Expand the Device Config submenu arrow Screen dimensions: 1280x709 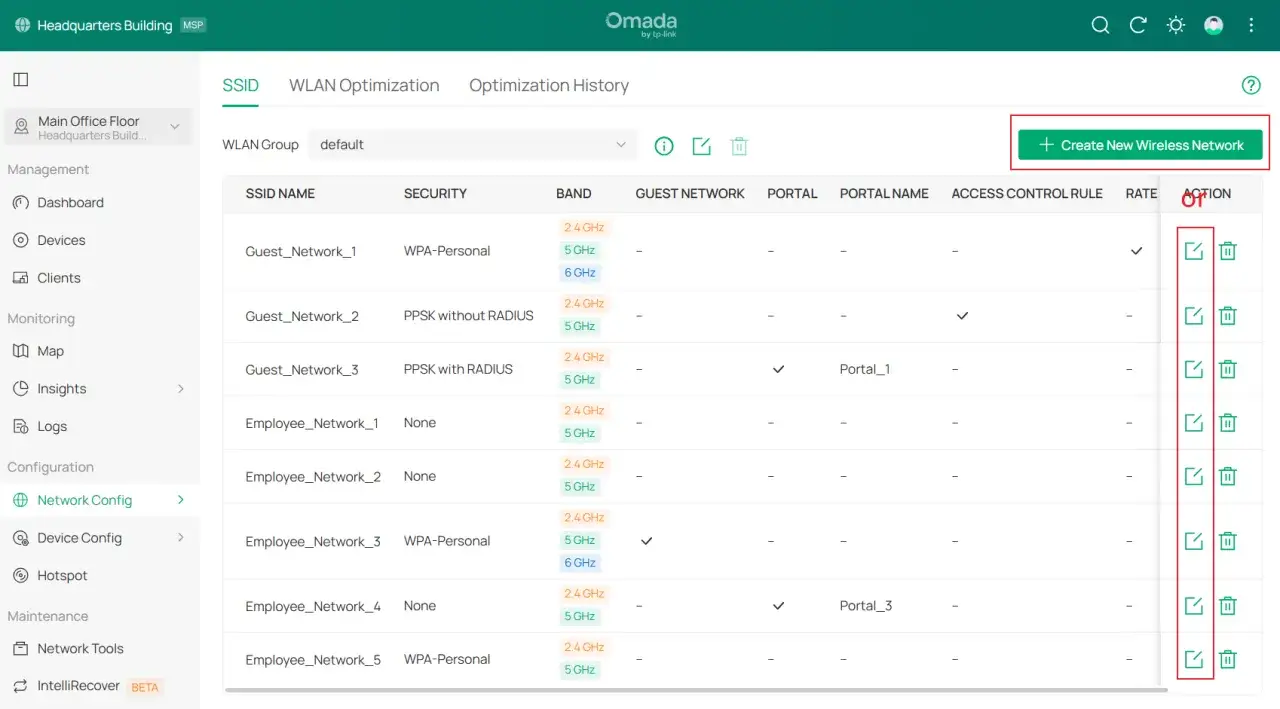tap(181, 538)
